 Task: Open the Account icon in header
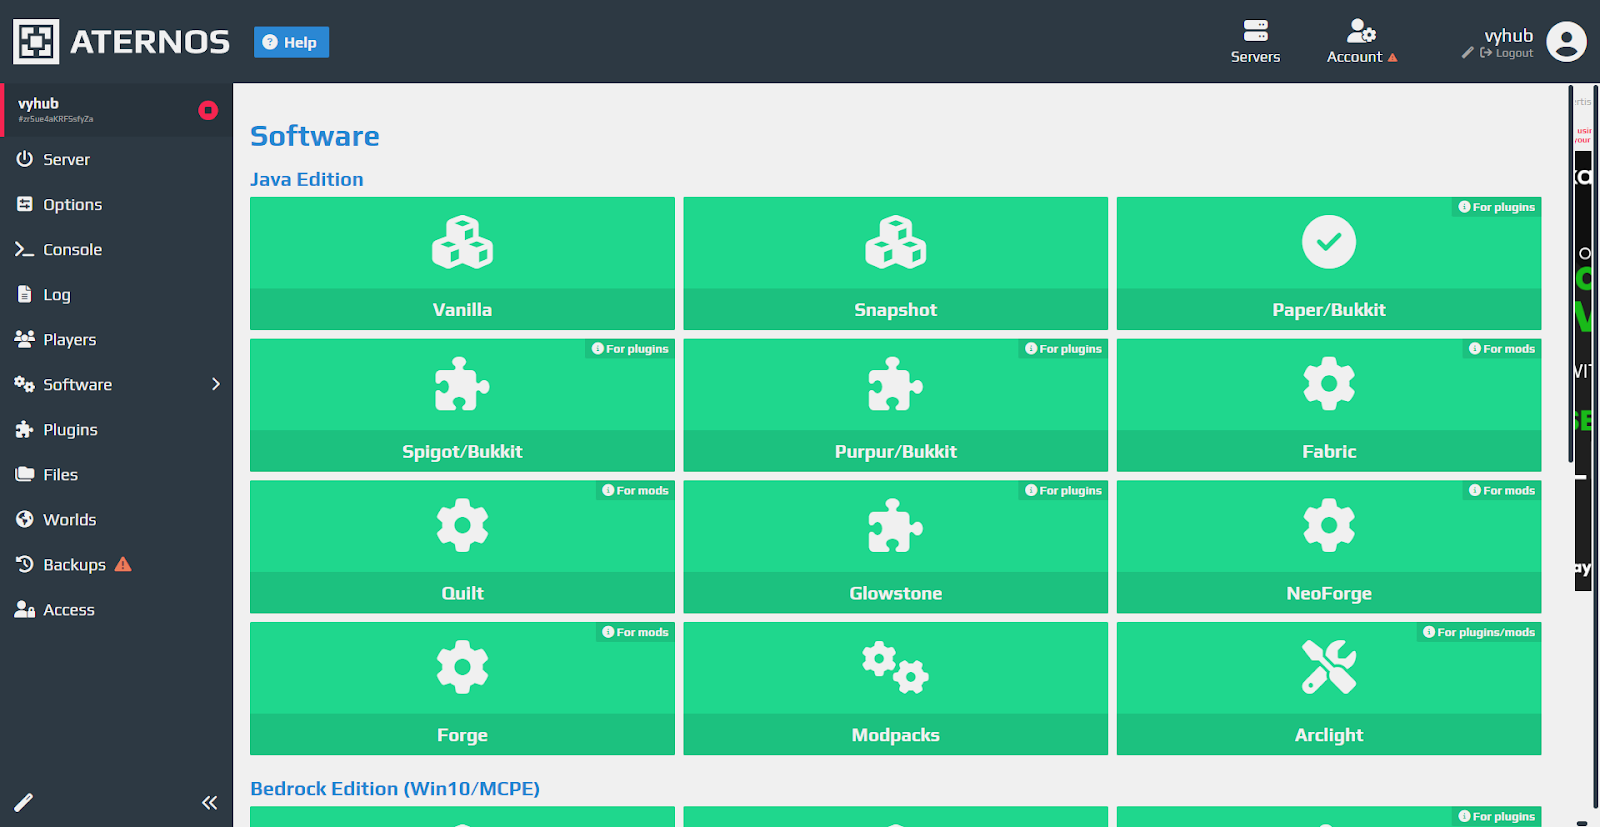click(1361, 30)
